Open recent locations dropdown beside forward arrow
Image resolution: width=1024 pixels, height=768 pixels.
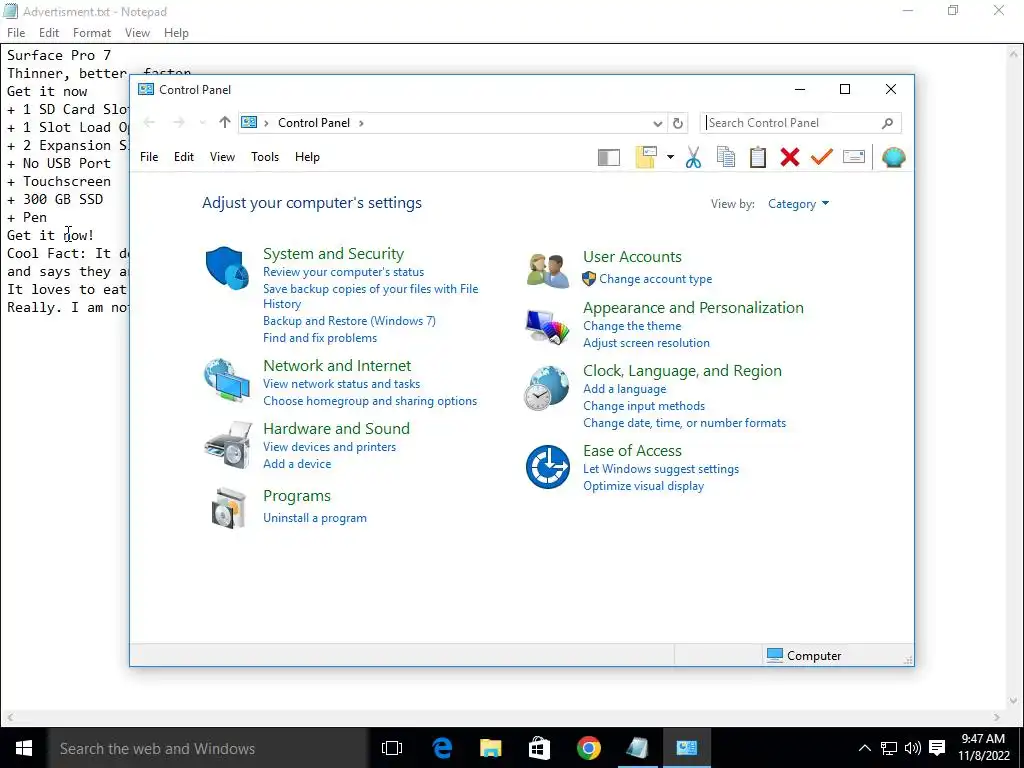click(x=202, y=123)
